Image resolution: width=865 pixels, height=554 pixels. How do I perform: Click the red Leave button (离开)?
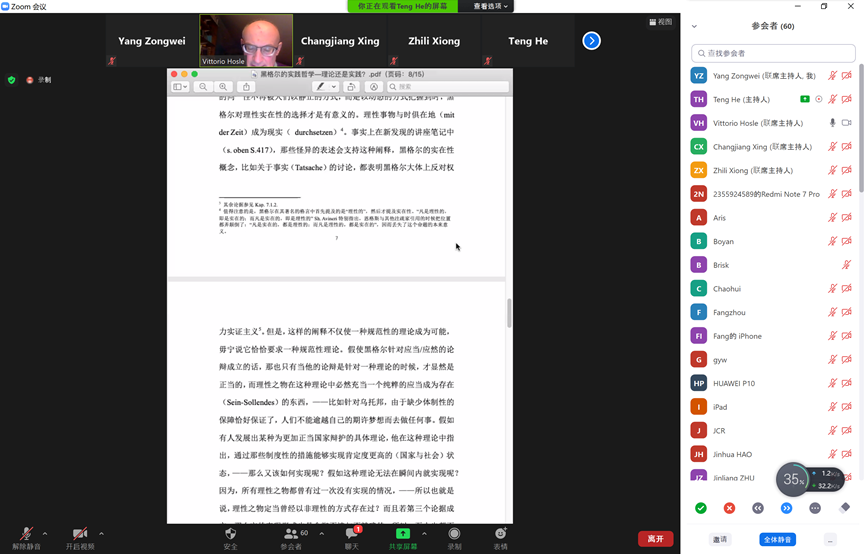point(655,538)
